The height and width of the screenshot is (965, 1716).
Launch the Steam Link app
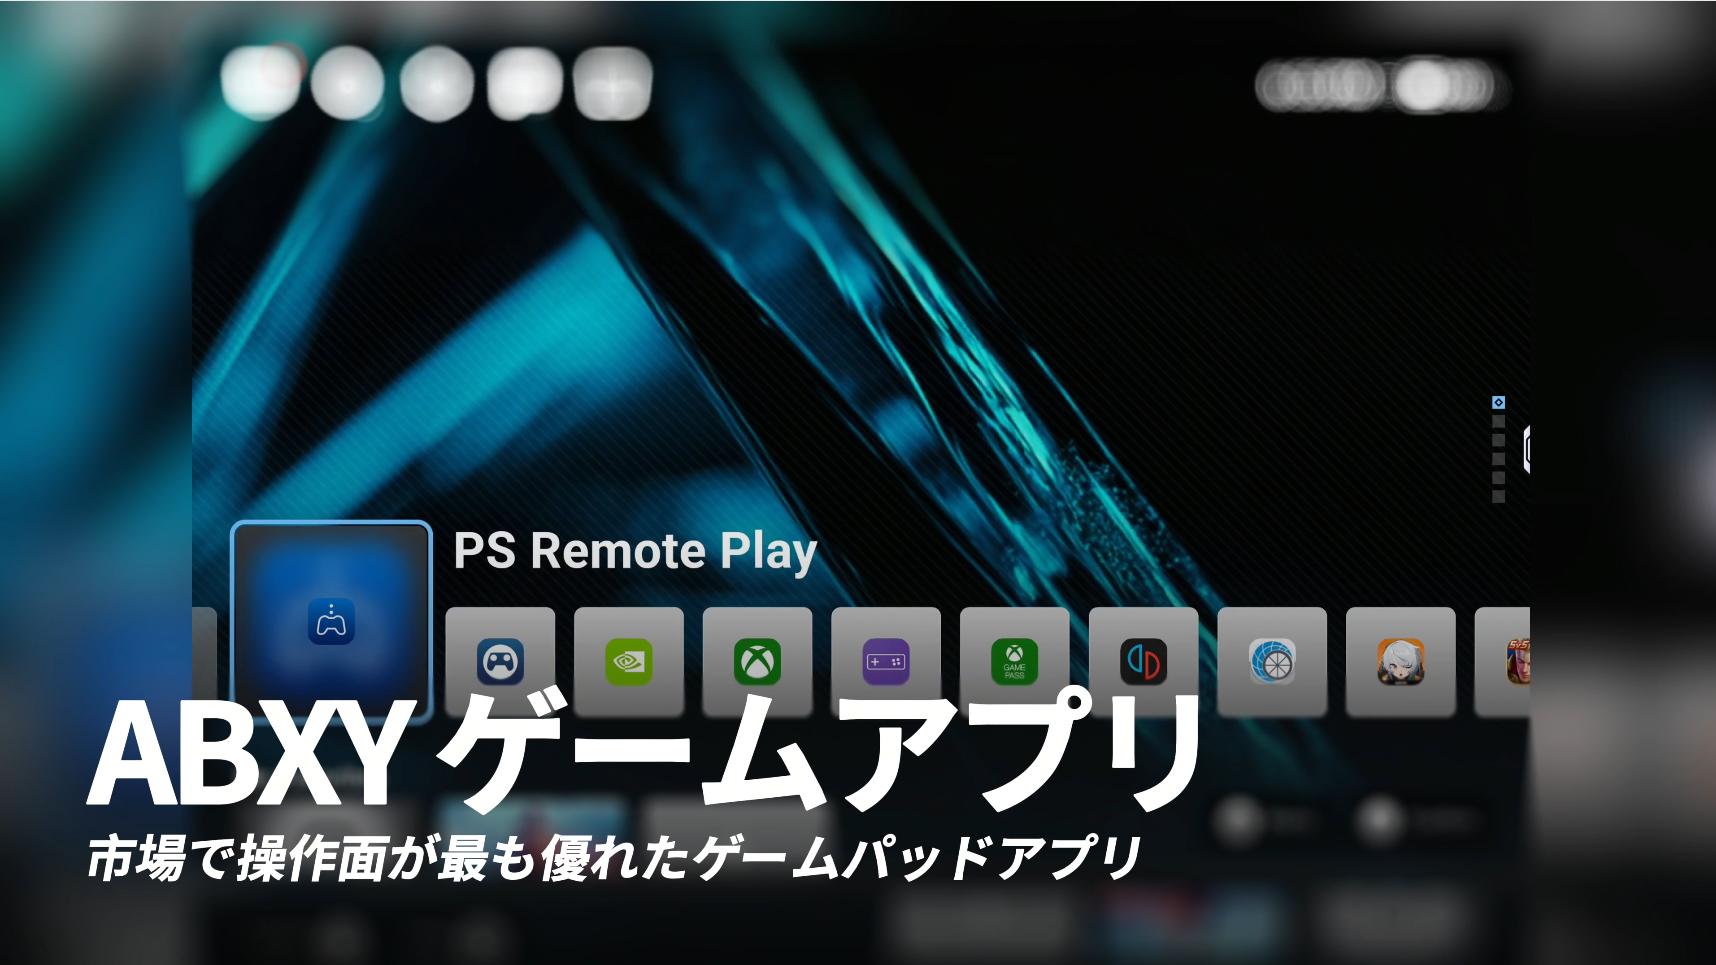coord(500,660)
